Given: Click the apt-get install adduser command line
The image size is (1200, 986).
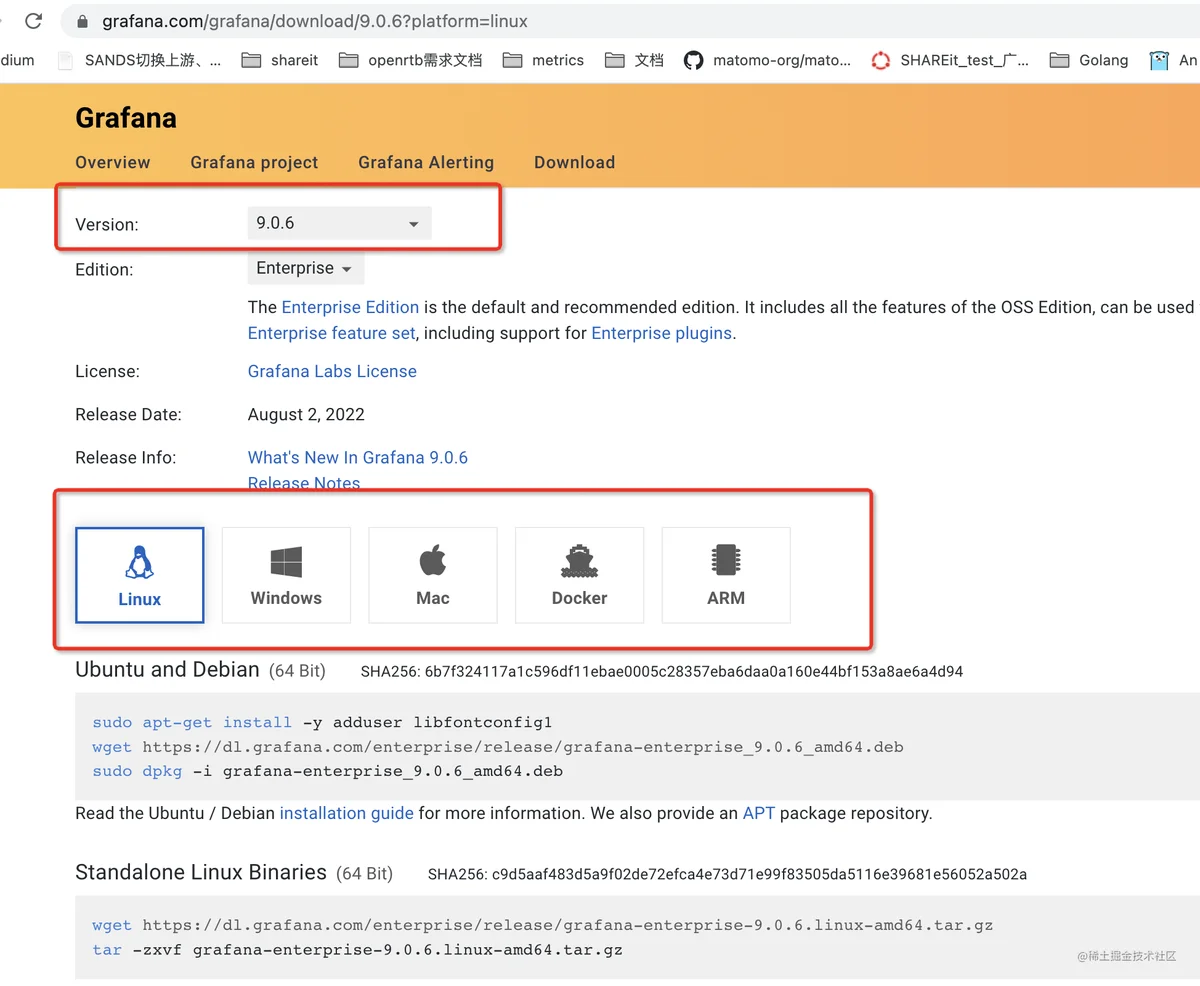Looking at the screenshot, I should point(322,722).
